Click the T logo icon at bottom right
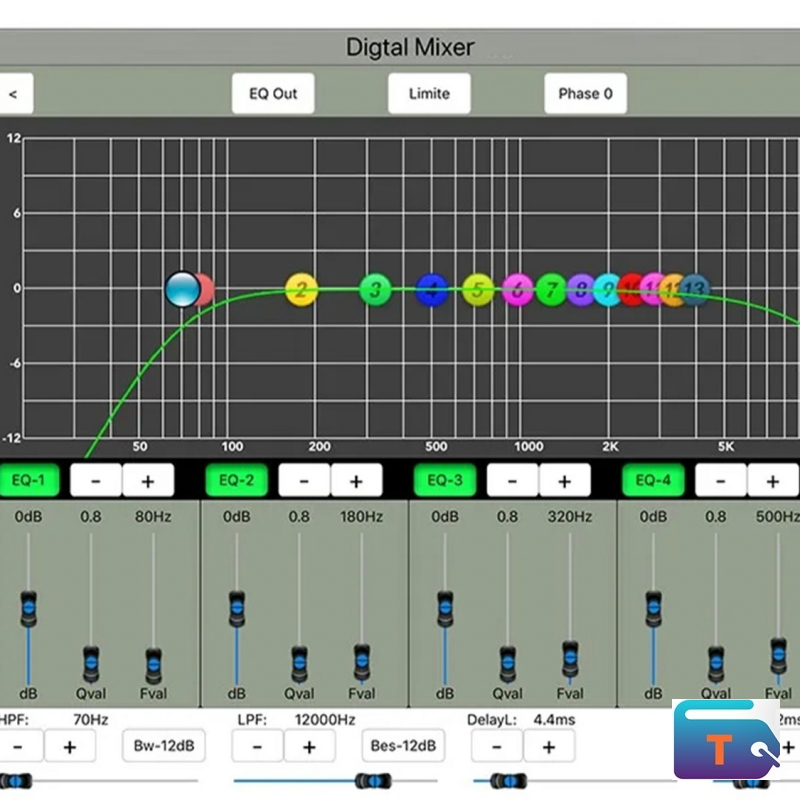The width and height of the screenshot is (800, 800). click(x=726, y=740)
